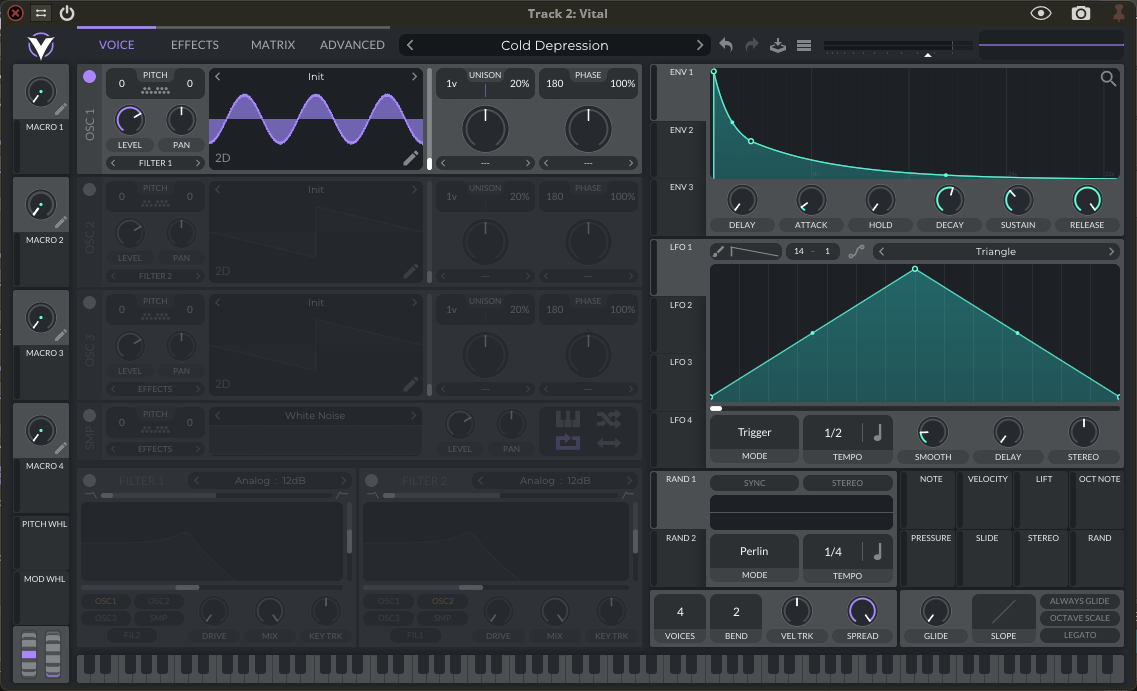1137x691 pixels.
Task: Toggle the sampler loop icon
Action: click(568, 442)
